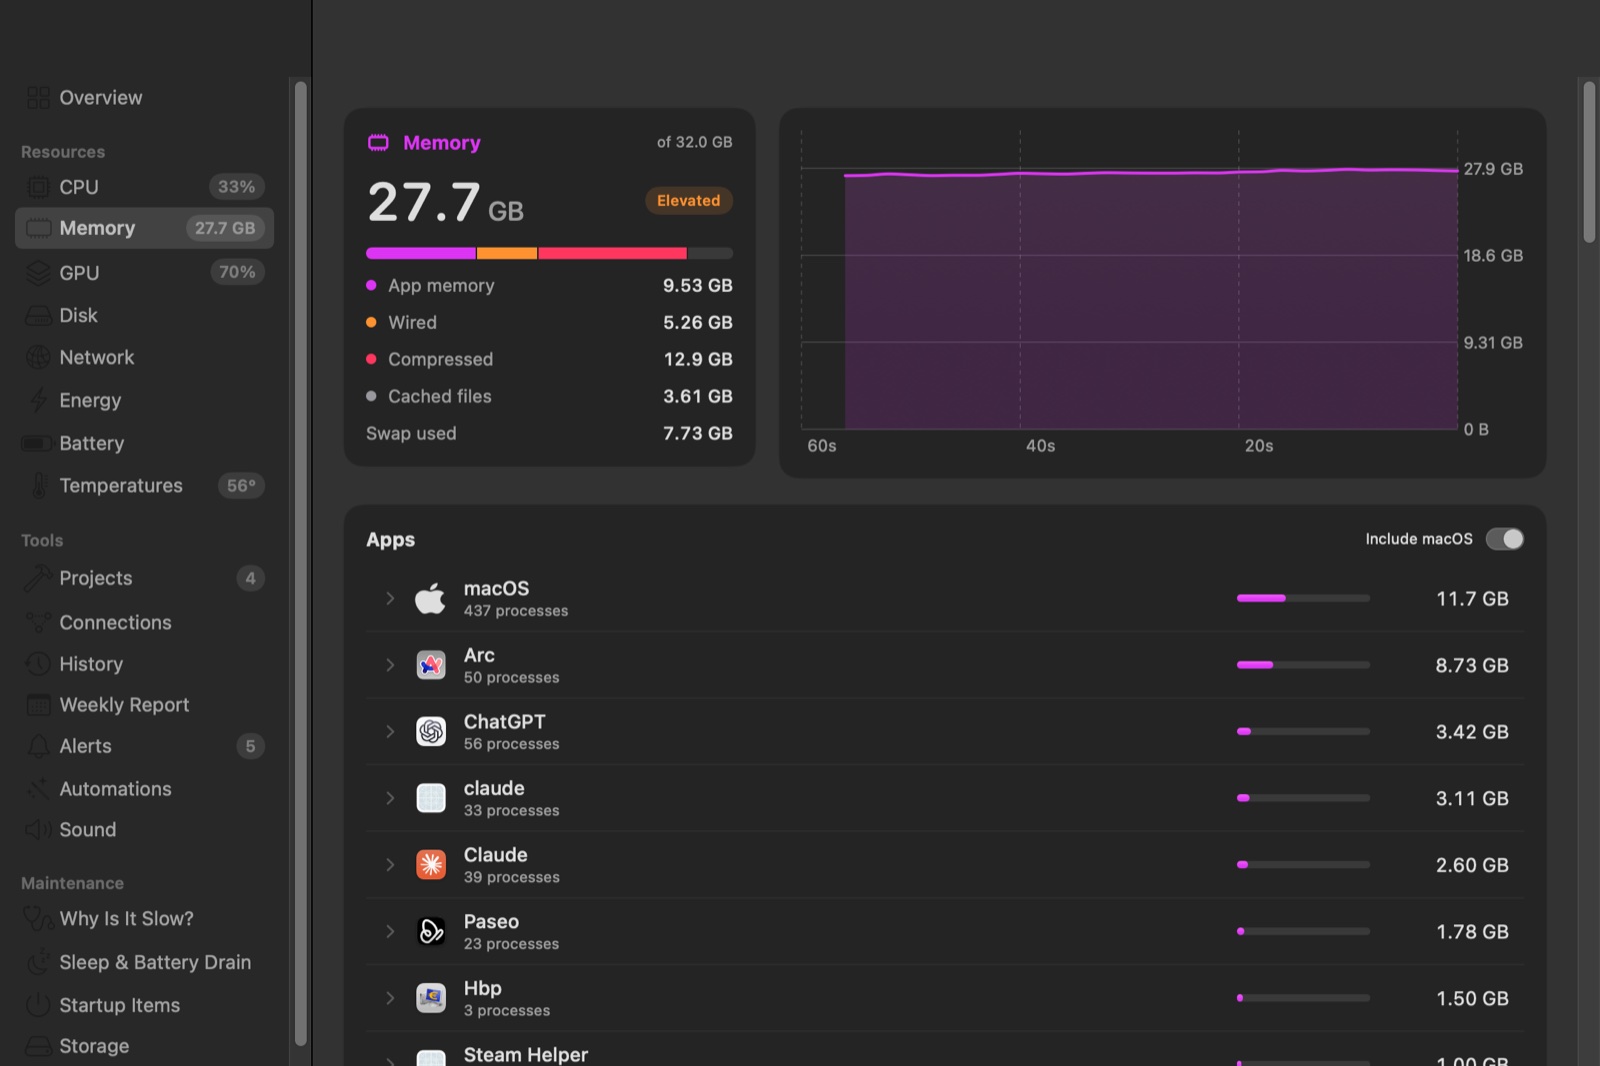Click the Temperatures 56° badge
The height and width of the screenshot is (1066, 1600).
[x=241, y=486]
